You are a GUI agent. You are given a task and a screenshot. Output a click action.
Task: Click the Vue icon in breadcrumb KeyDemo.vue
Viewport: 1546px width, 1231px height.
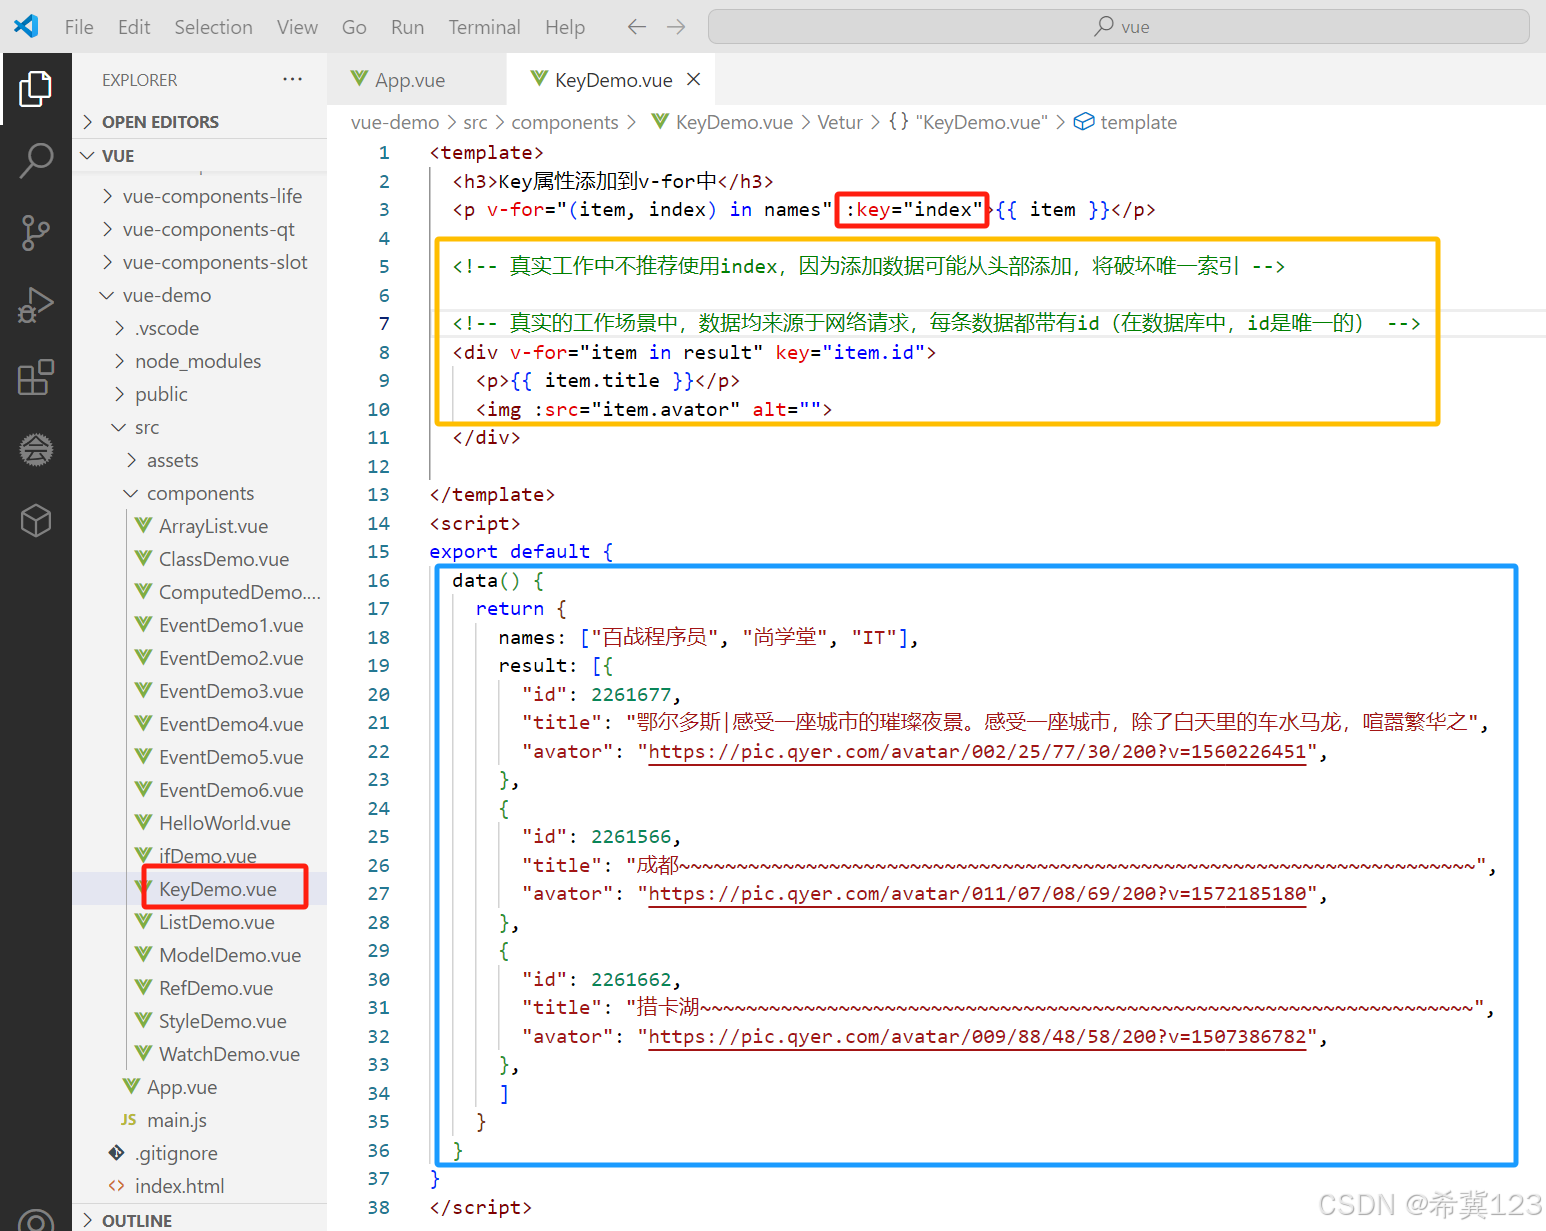click(x=660, y=122)
